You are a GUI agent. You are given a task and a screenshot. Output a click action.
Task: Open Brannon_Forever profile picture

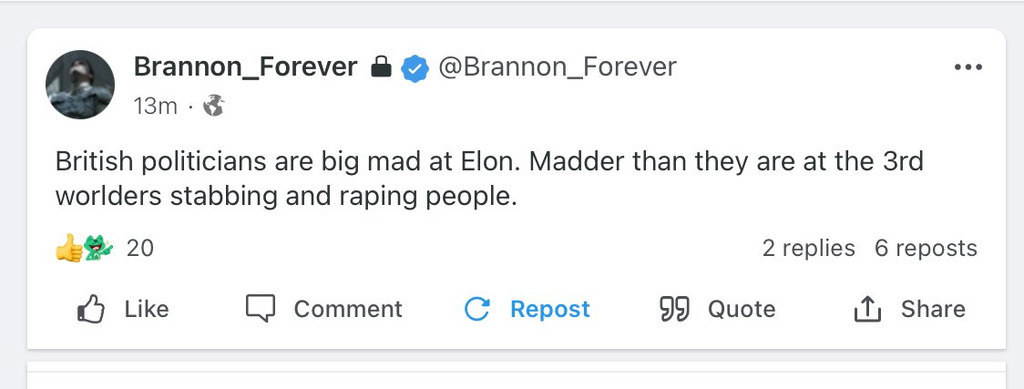80,84
